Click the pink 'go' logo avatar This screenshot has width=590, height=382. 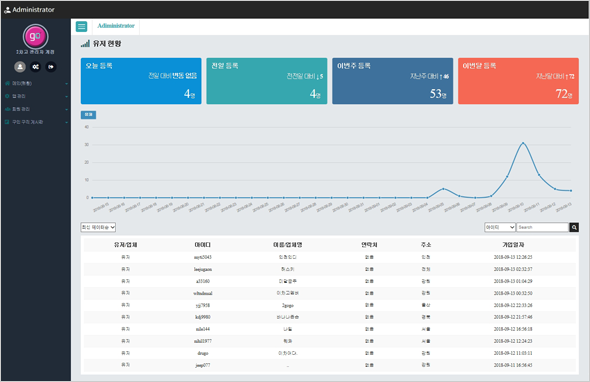click(35, 37)
